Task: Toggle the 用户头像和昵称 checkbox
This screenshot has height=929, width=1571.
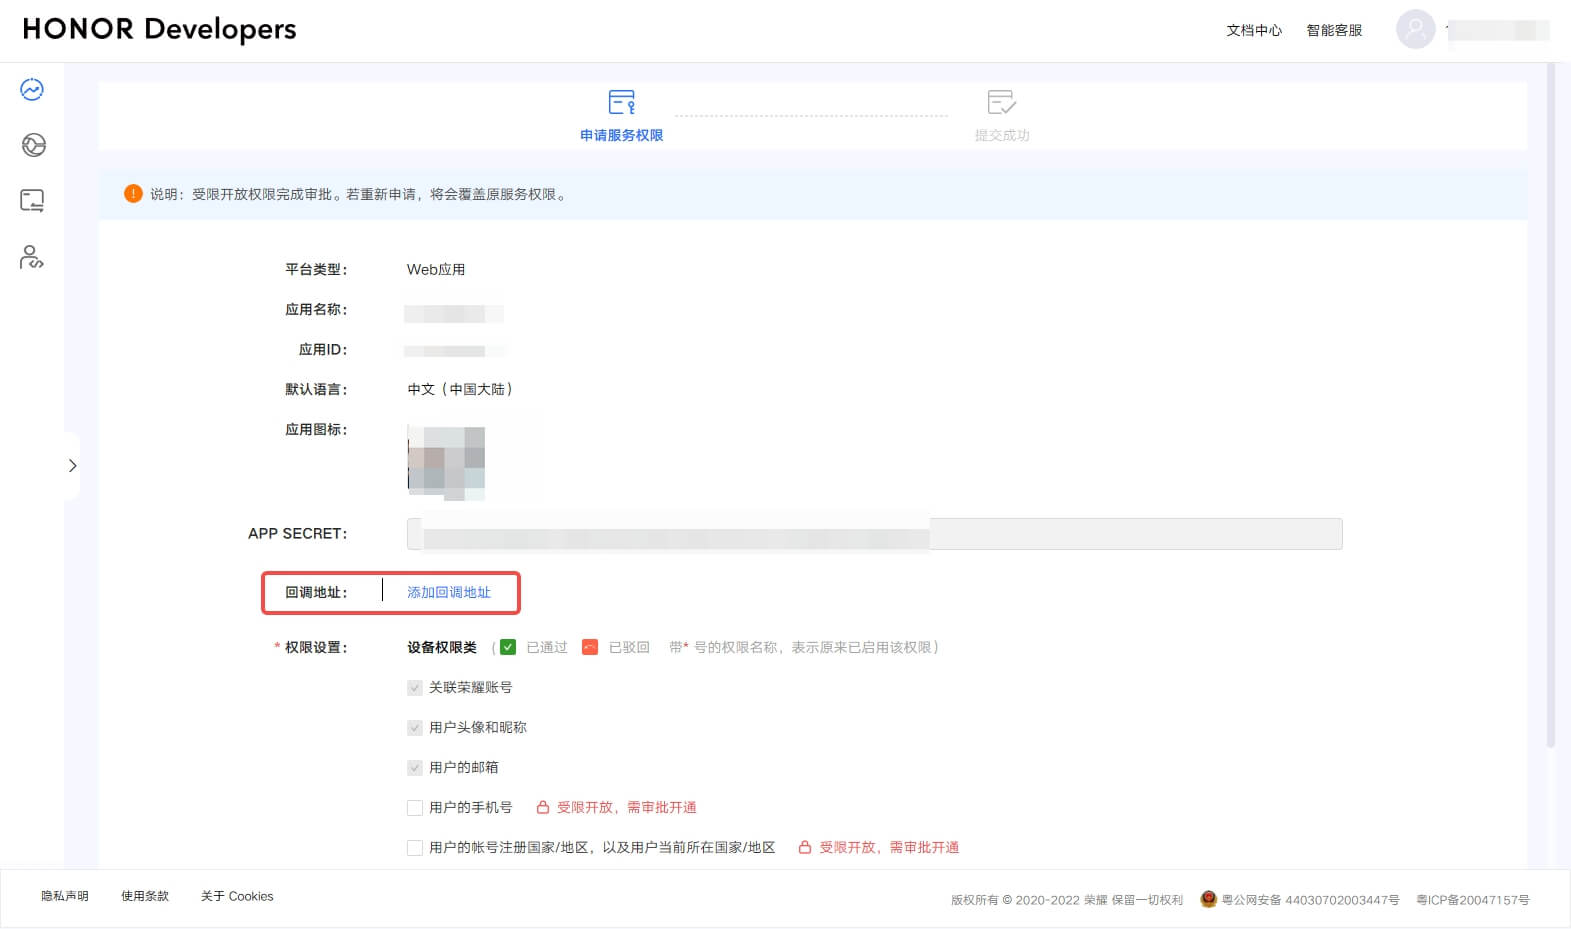Action: pos(415,728)
